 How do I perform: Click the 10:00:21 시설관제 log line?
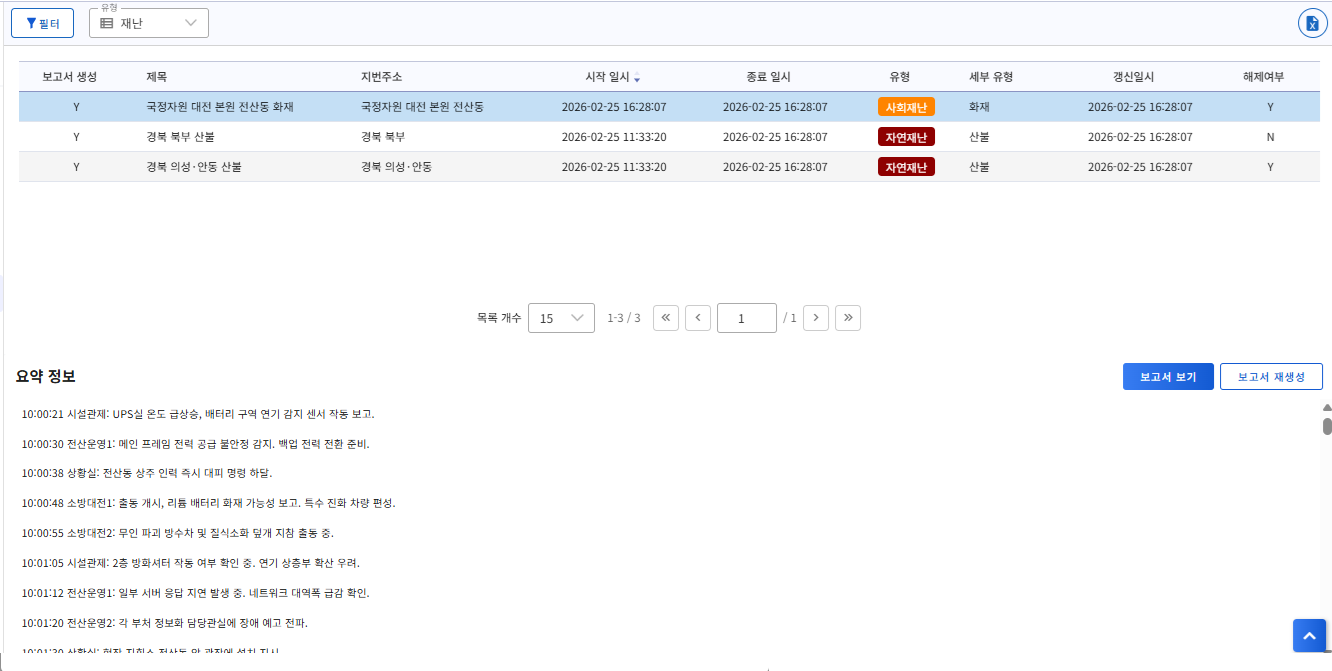pos(198,413)
